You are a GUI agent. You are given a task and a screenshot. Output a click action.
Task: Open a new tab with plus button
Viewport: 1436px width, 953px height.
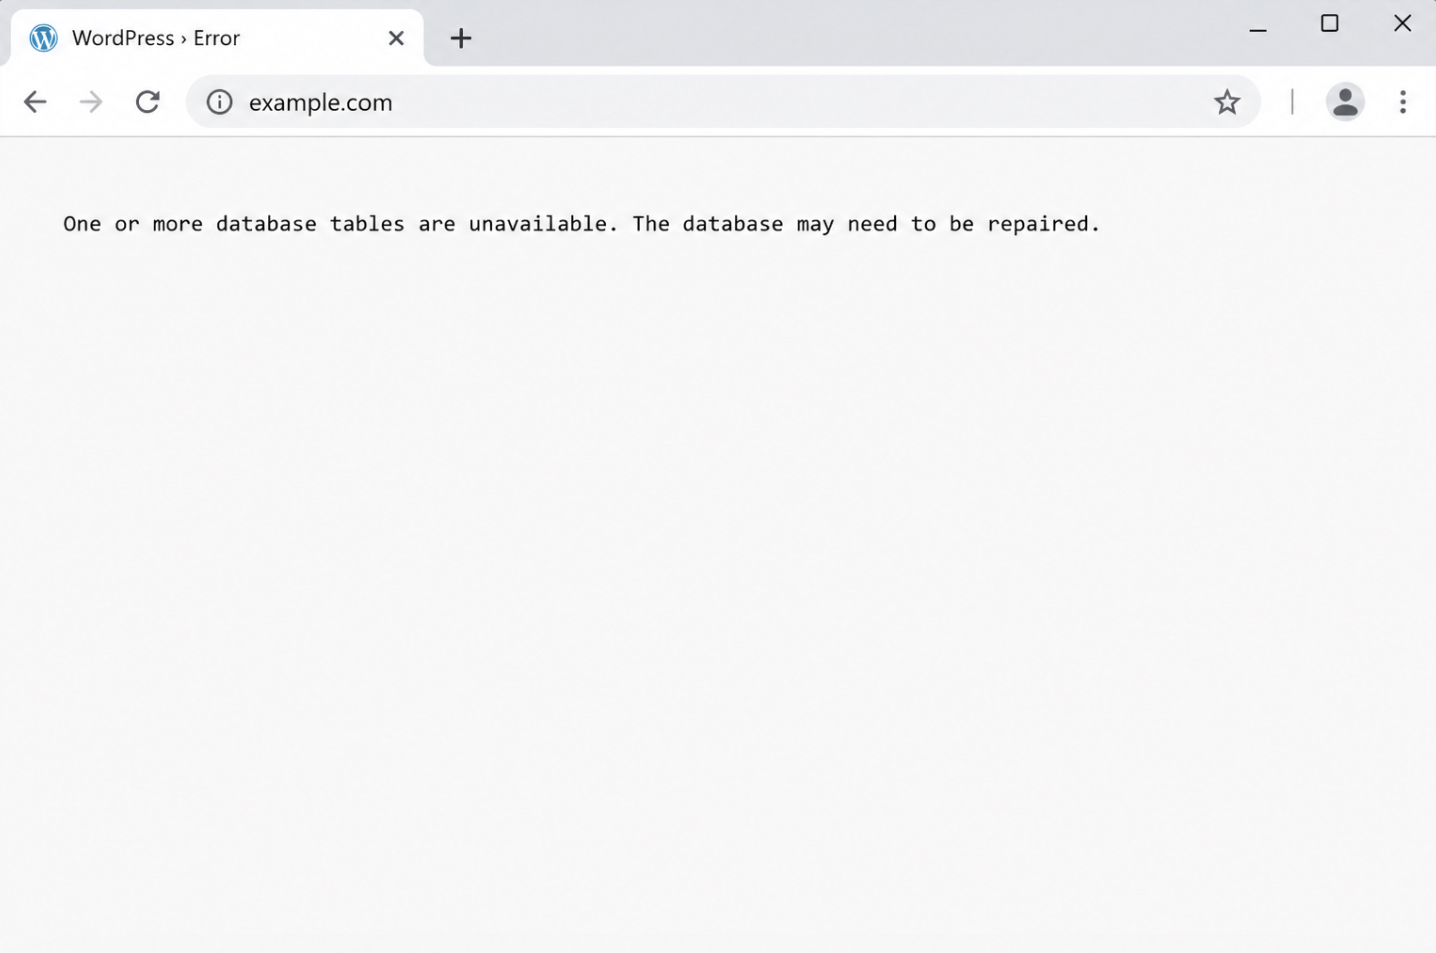tap(460, 38)
